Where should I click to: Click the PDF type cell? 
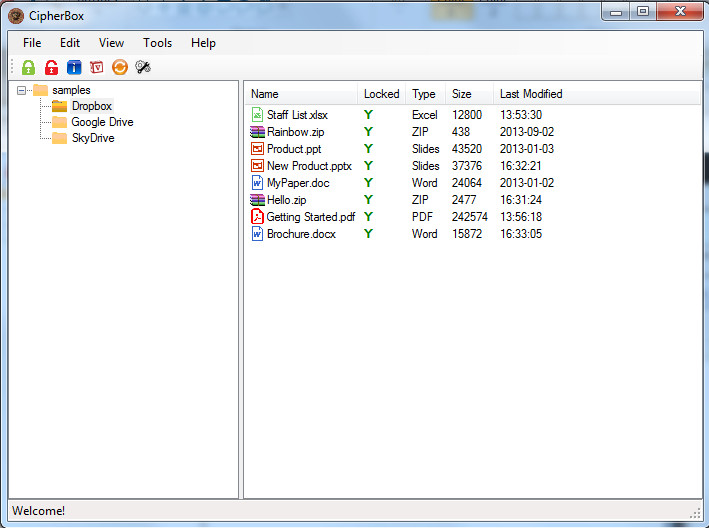click(x=422, y=217)
